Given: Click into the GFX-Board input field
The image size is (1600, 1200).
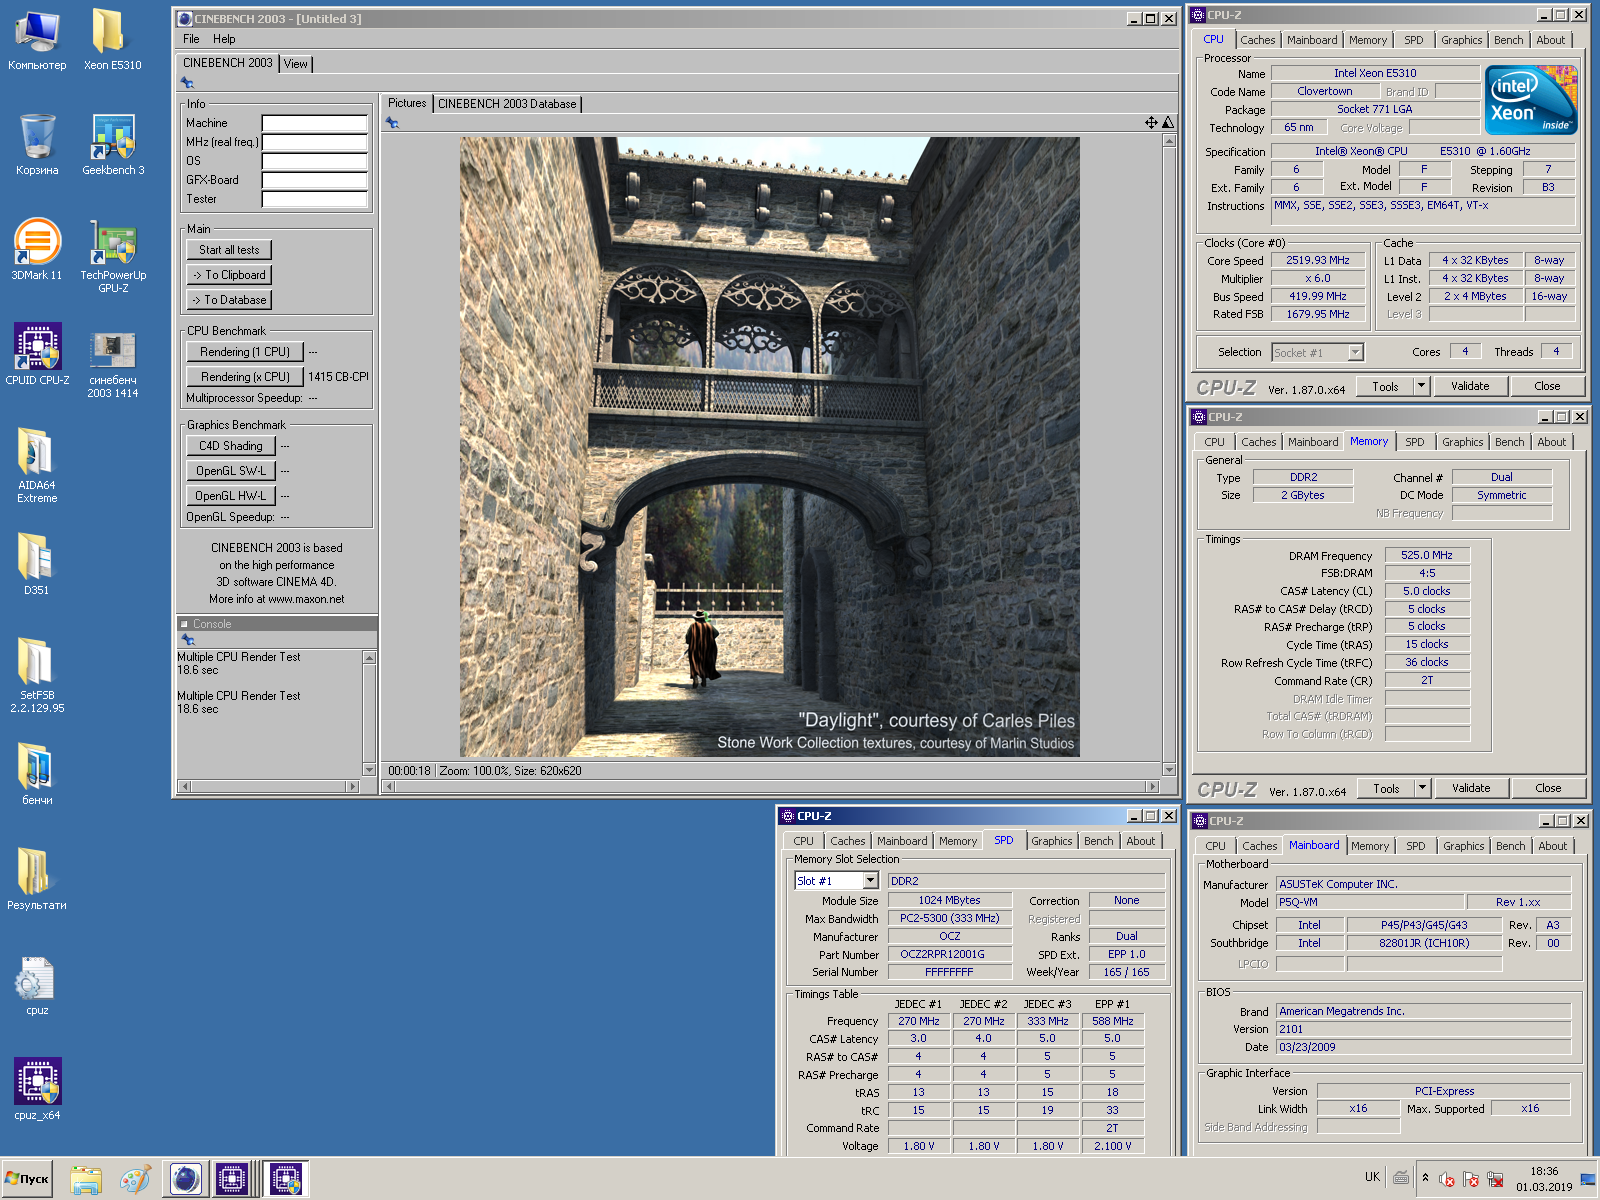Looking at the screenshot, I should 315,180.
